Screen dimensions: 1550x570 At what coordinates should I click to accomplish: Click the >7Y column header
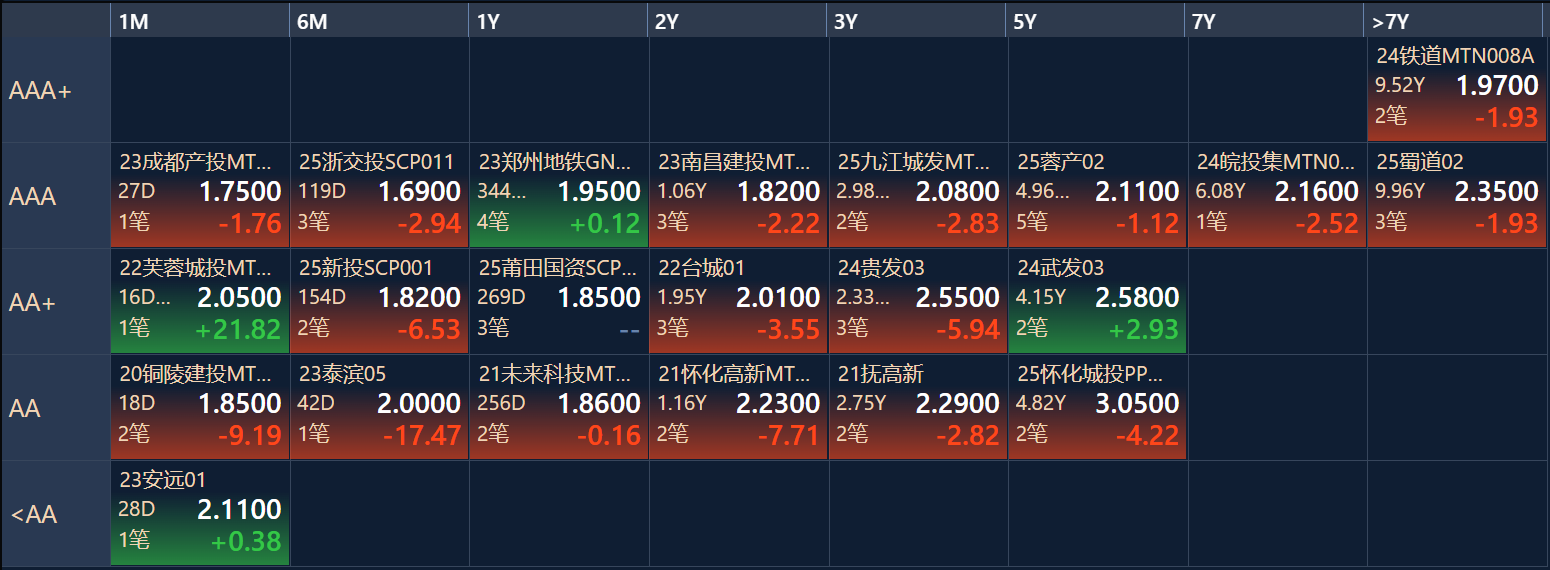click(1456, 21)
